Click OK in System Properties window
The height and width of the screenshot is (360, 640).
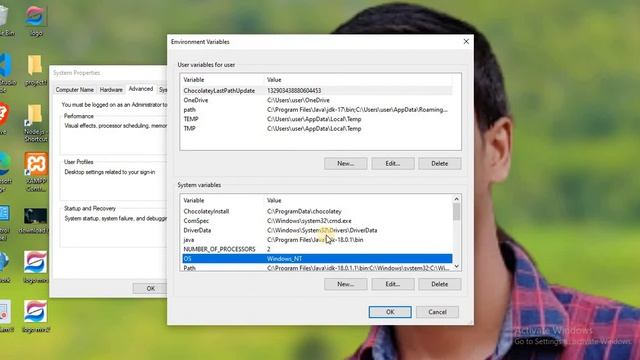pos(150,288)
